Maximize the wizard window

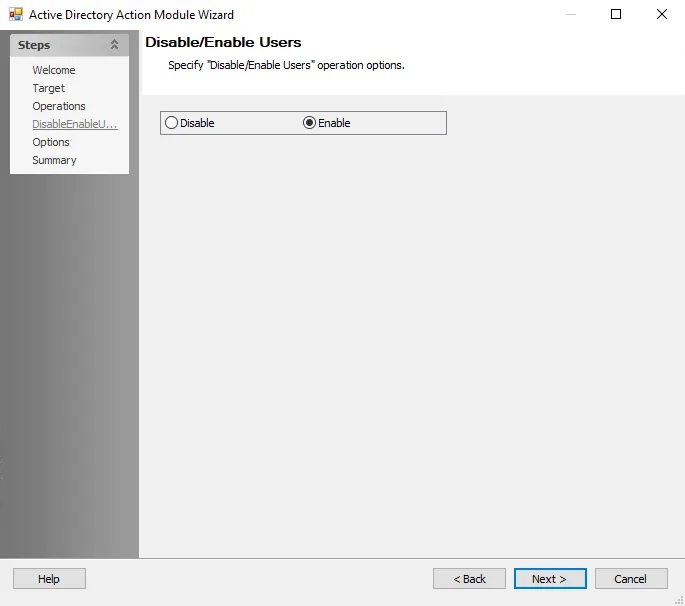[x=616, y=14]
